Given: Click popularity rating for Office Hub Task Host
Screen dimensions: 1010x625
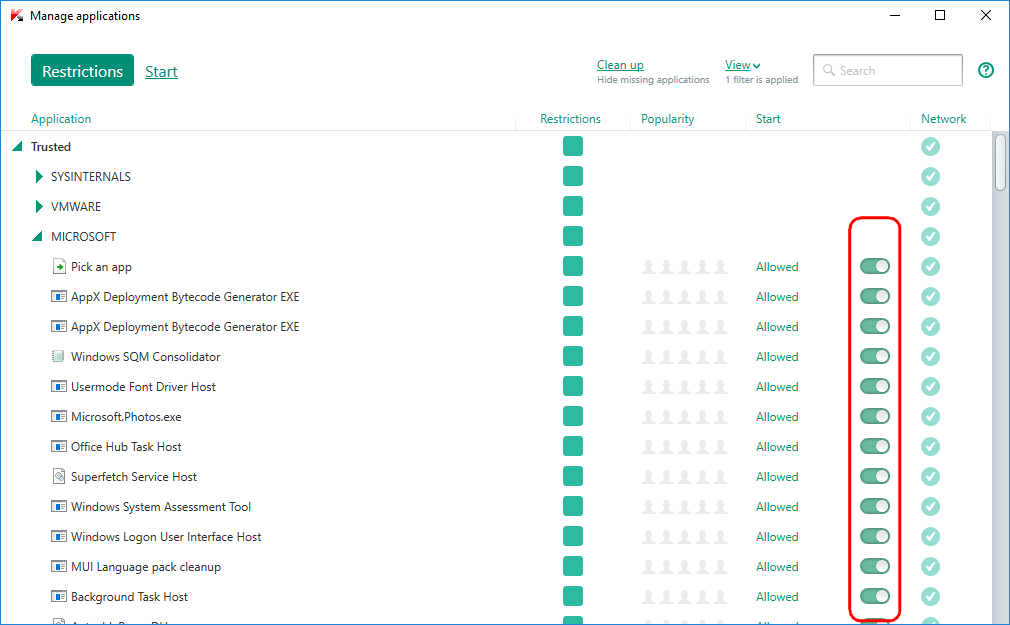Looking at the screenshot, I should point(684,447).
